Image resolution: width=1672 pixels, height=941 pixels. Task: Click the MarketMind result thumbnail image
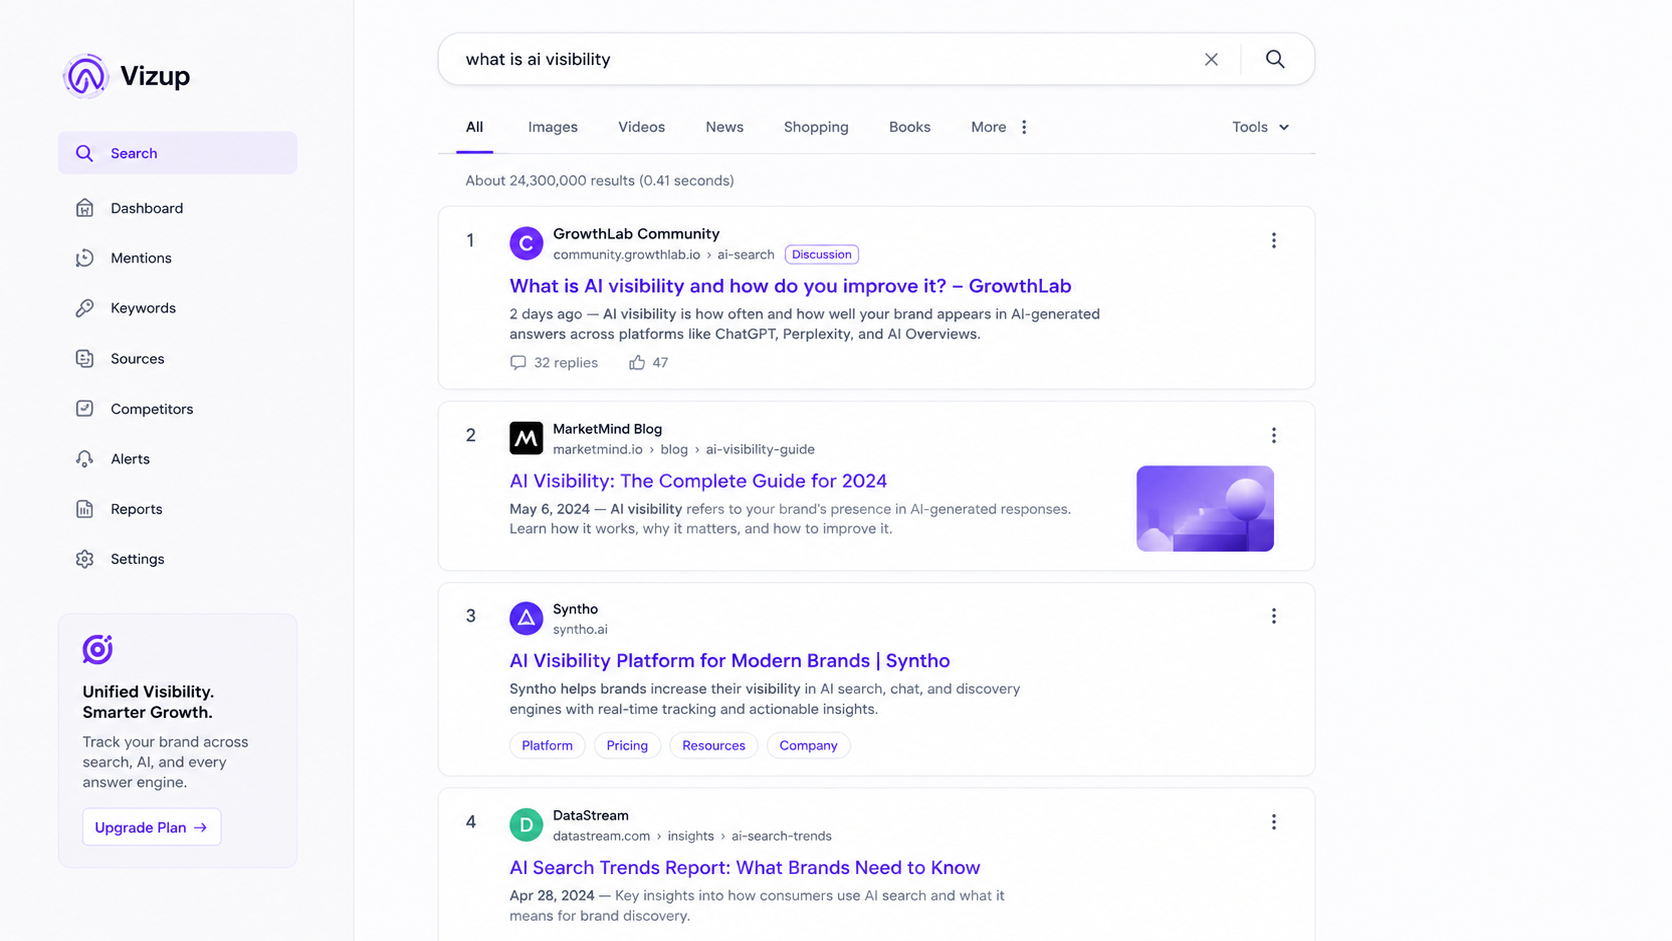[1205, 508]
